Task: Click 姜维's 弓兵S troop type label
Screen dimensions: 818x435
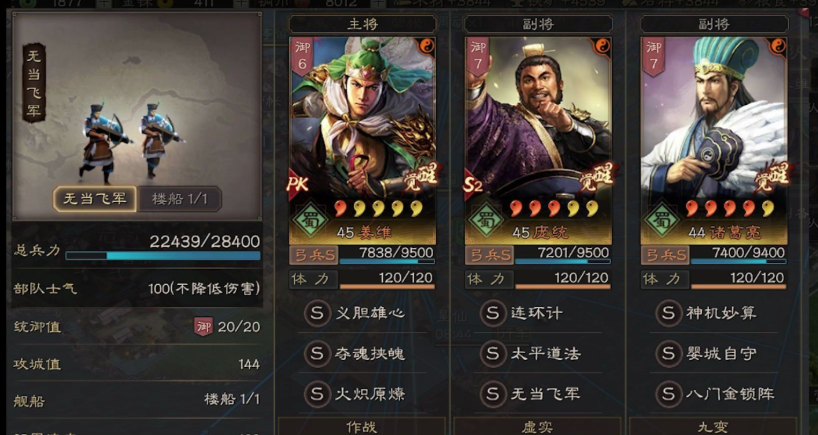Action: [314, 255]
